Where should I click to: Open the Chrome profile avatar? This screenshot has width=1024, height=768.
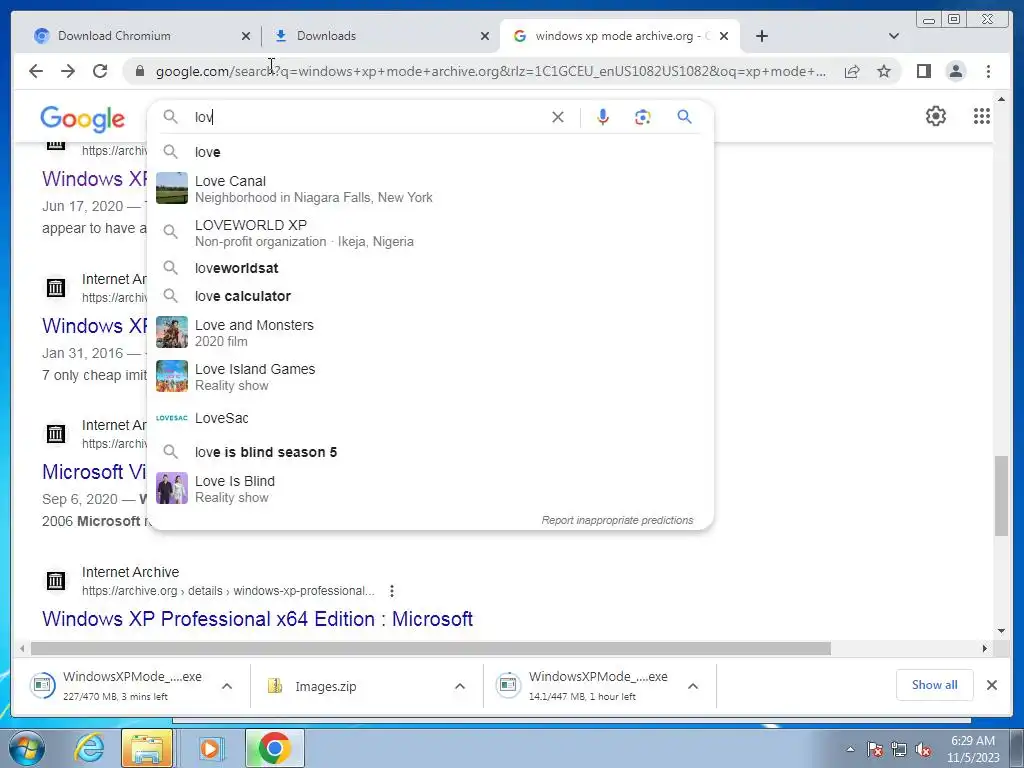(x=955, y=71)
